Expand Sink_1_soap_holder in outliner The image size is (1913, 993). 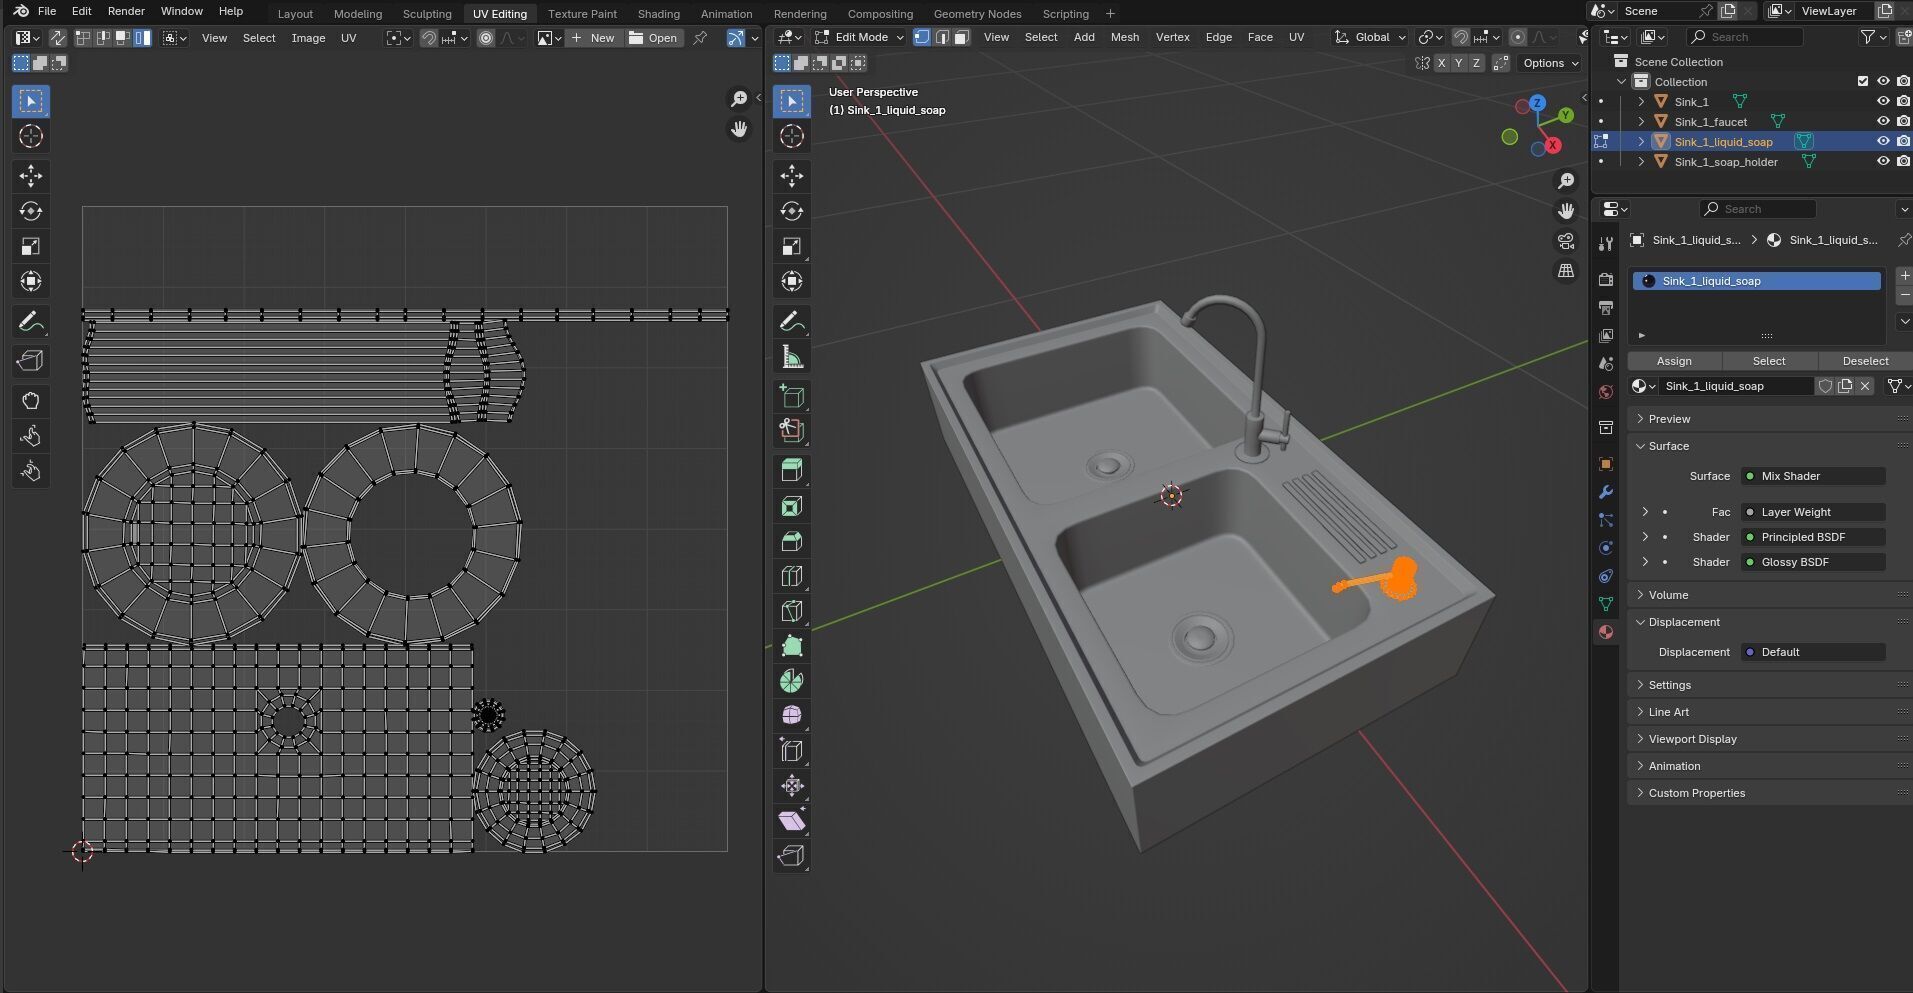coord(1641,161)
